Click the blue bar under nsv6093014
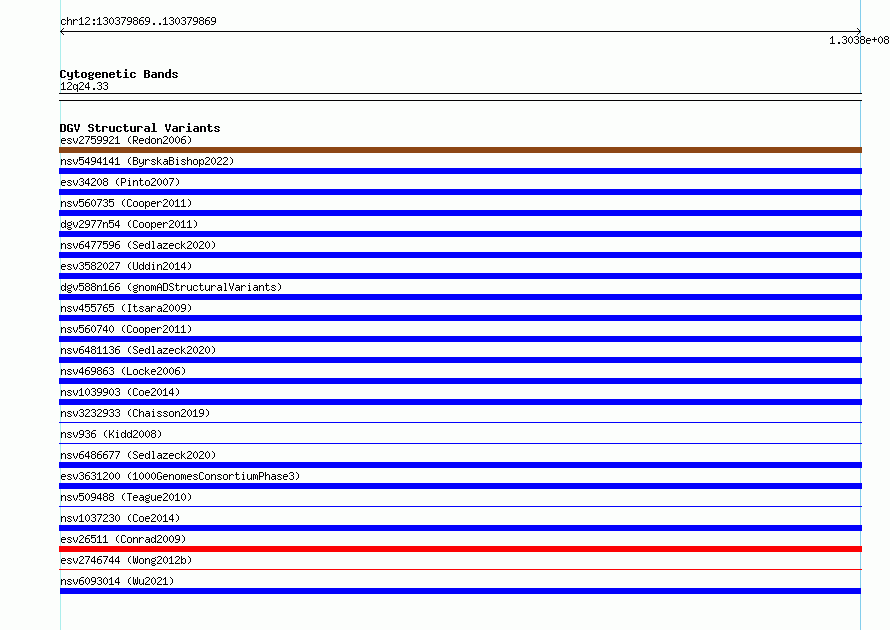Viewport: 890px width, 630px height. [460, 591]
